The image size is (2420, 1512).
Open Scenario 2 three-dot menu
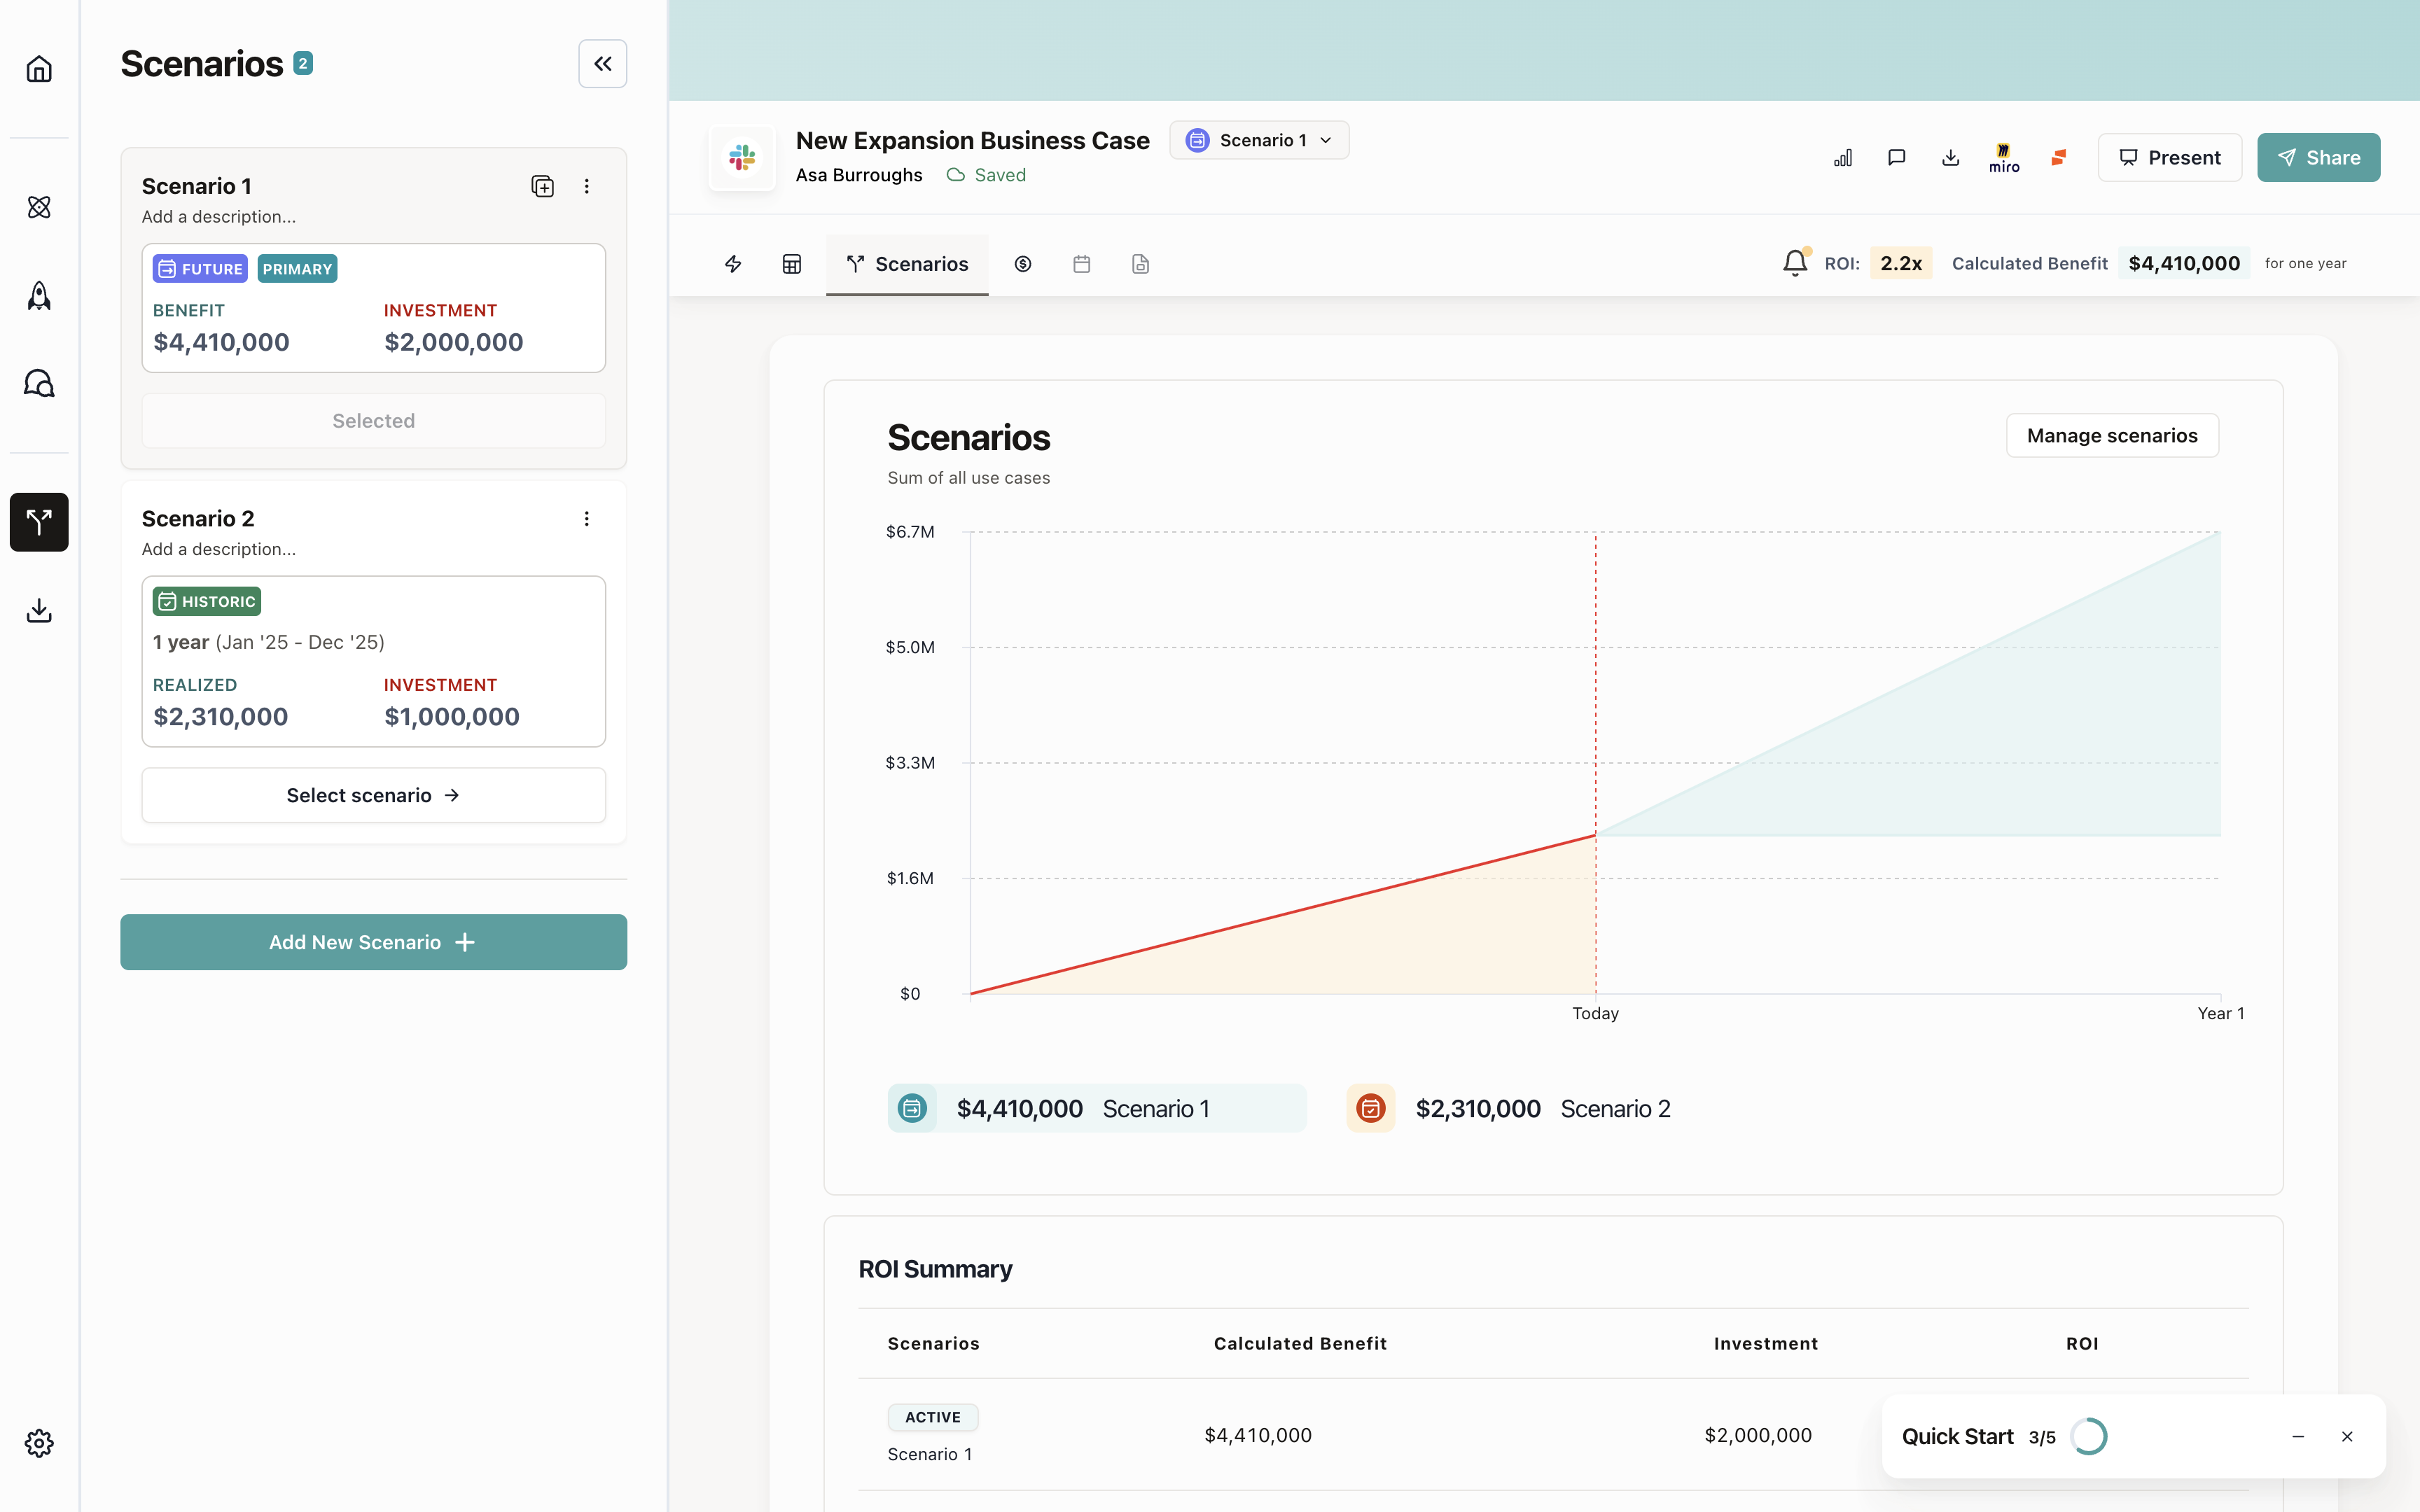click(x=587, y=518)
